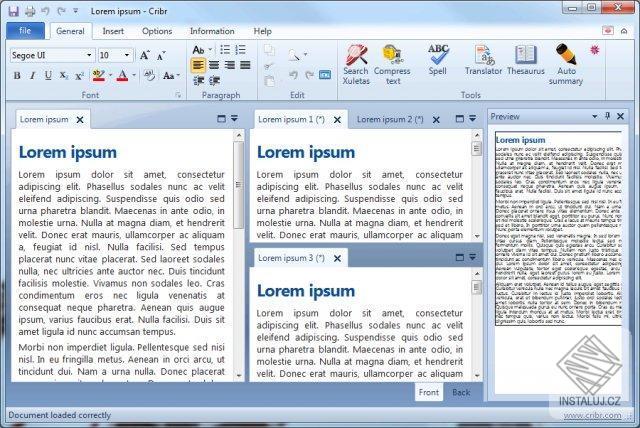Viewport: 640px width, 428px height.
Task: Expand the Font group dialog launcher
Action: coord(178,95)
